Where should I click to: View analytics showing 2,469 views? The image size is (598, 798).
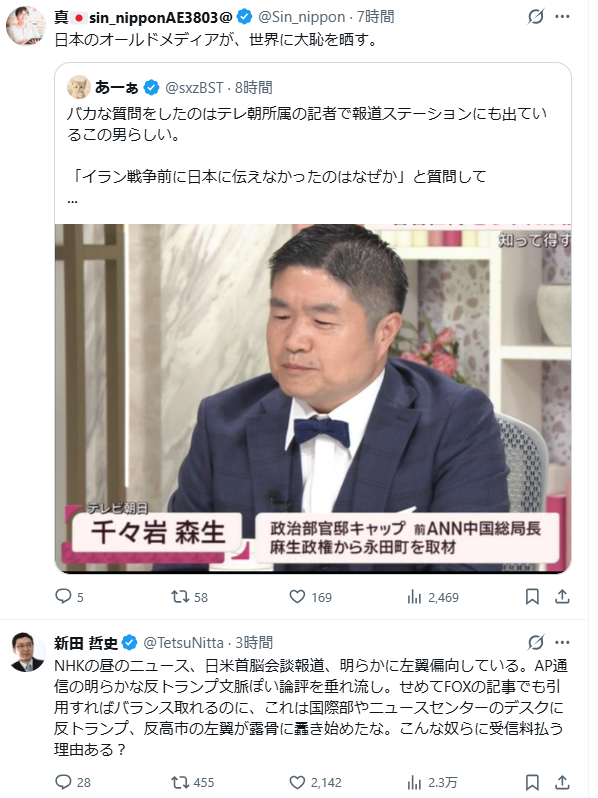433,596
